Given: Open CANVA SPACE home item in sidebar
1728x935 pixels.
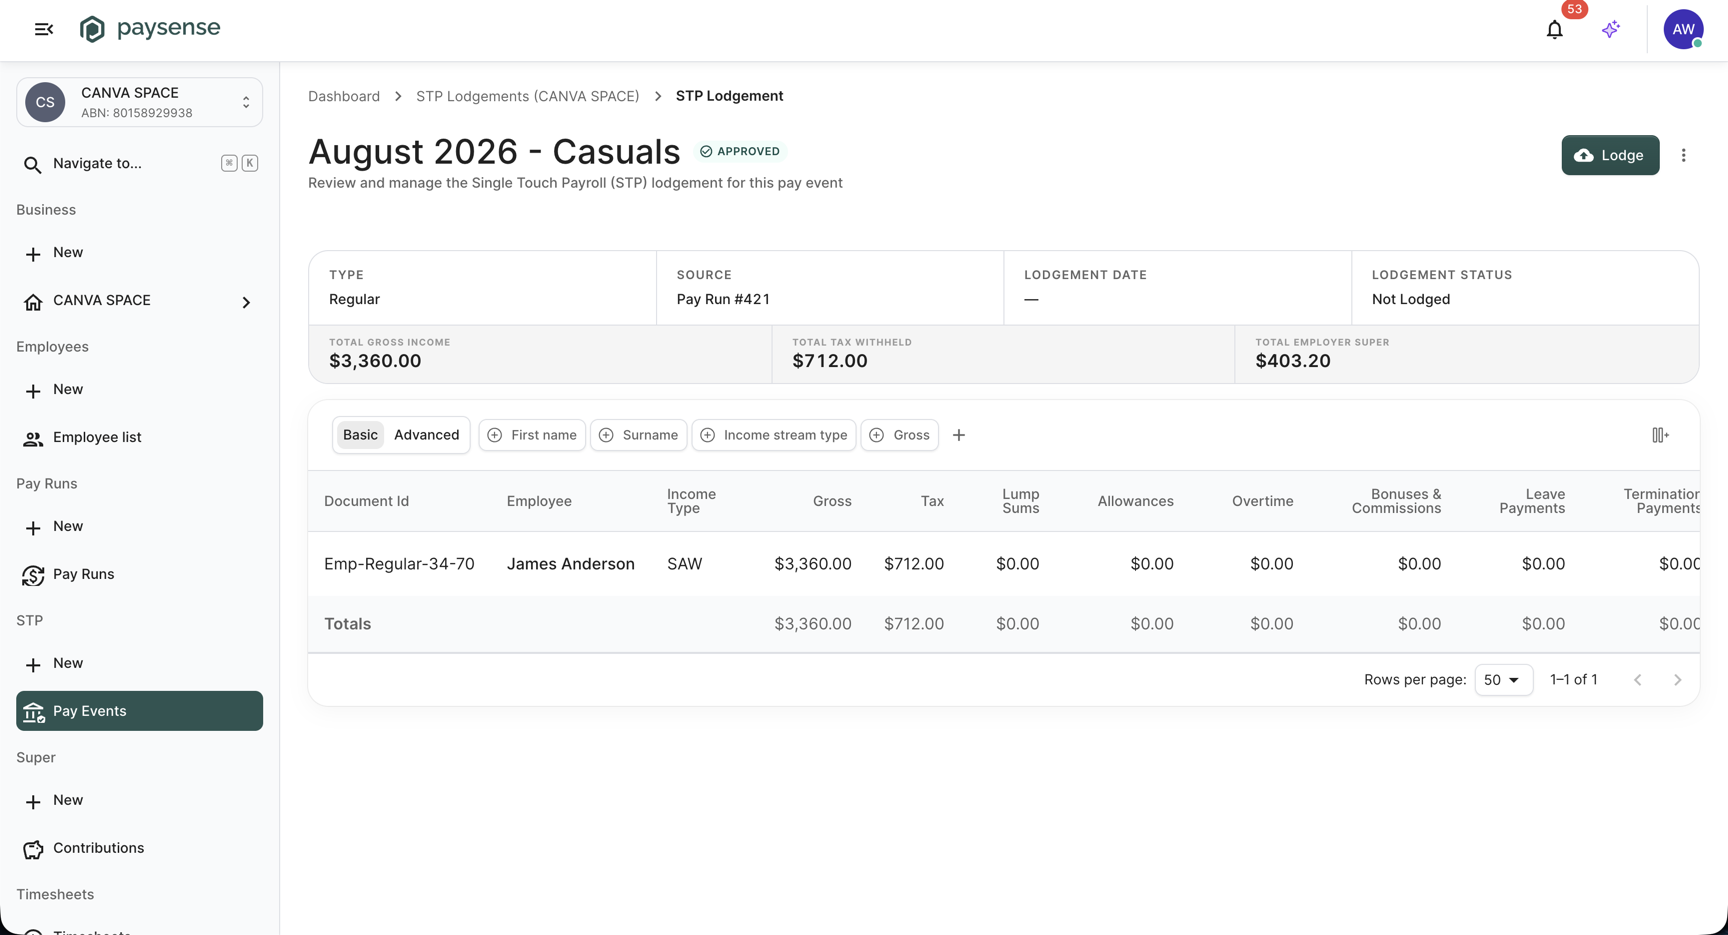Looking at the screenshot, I should (101, 301).
